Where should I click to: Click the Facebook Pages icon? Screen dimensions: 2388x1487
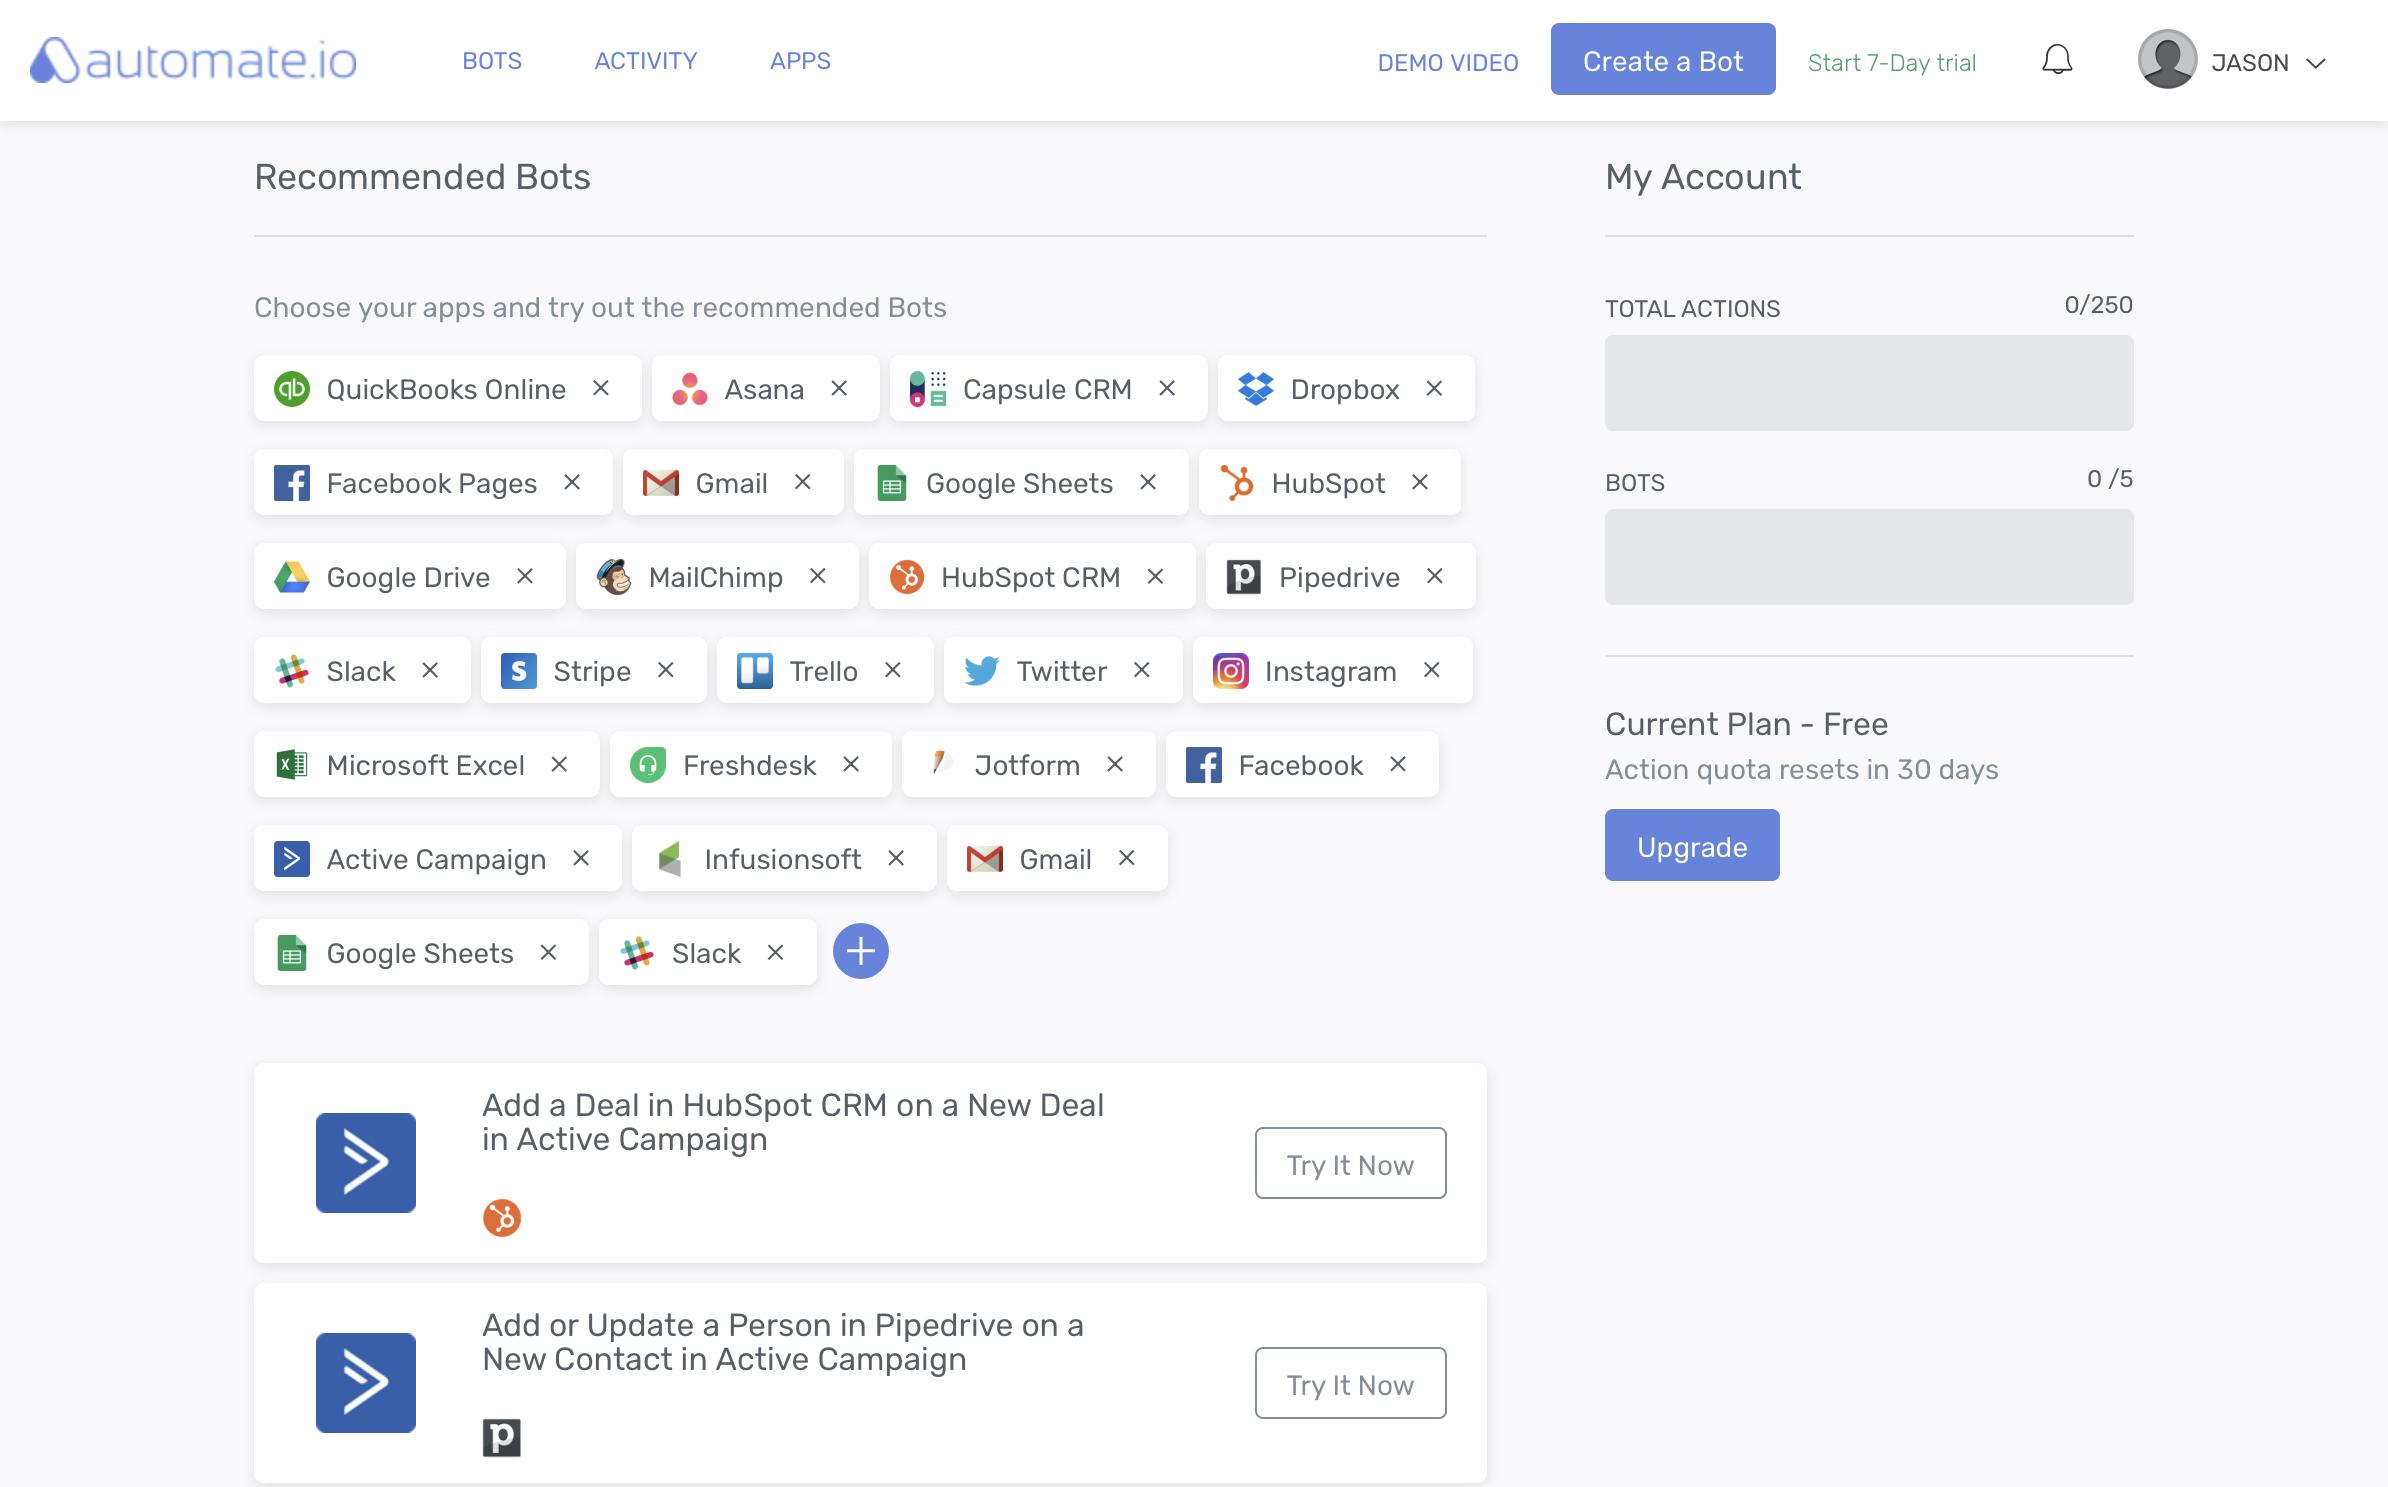[x=292, y=483]
